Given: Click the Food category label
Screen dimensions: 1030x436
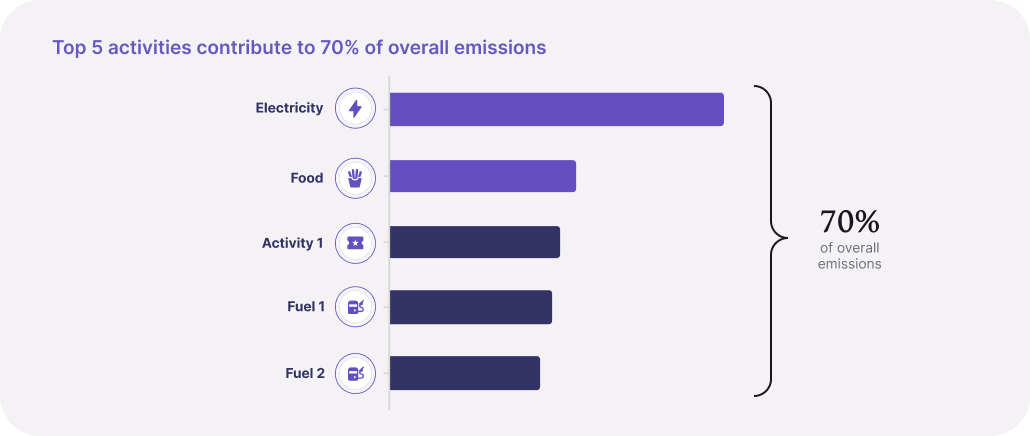Looking at the screenshot, I should point(307,178).
